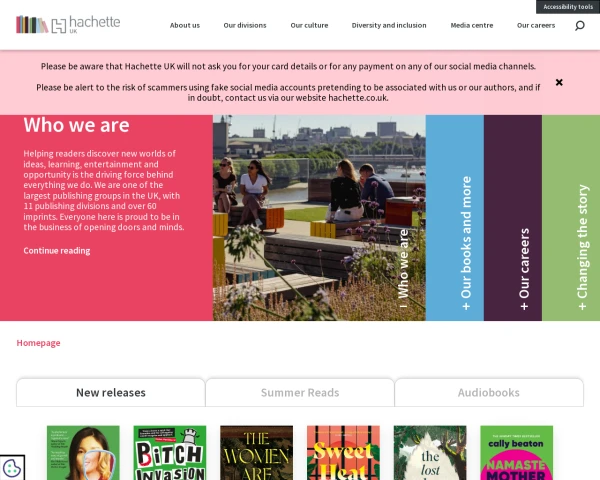Open Accessibility tools
Image resolution: width=600 pixels, height=480 pixels.
568,7
